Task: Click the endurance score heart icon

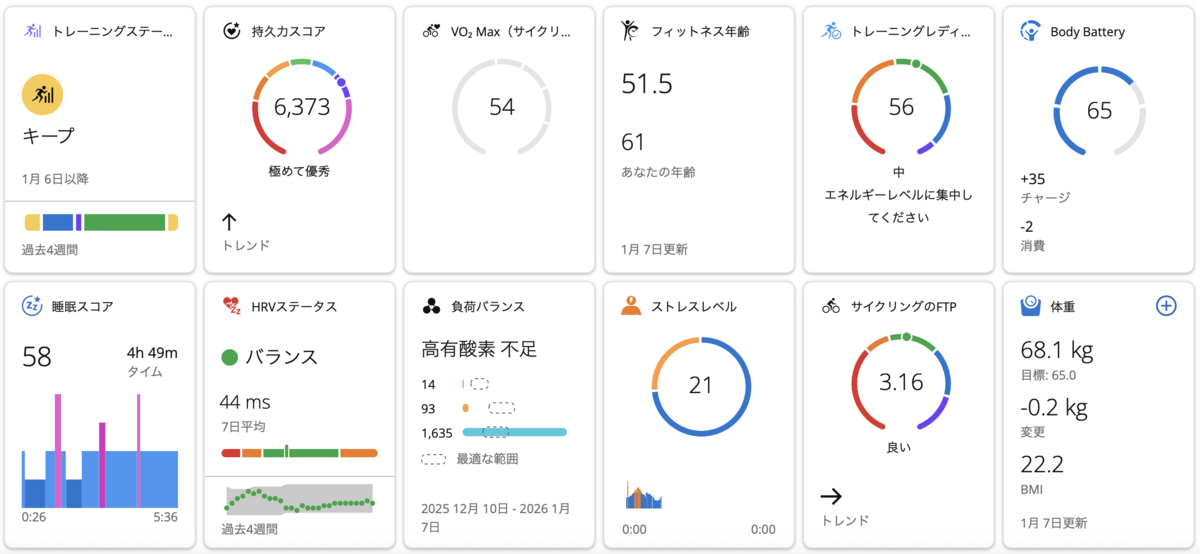Action: point(232,32)
